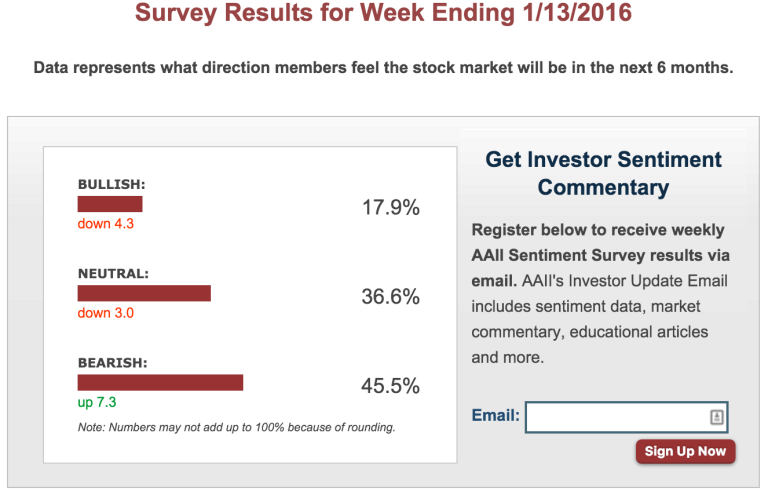Click the rounding note under the chart
This screenshot has width=768, height=495.
(x=236, y=428)
